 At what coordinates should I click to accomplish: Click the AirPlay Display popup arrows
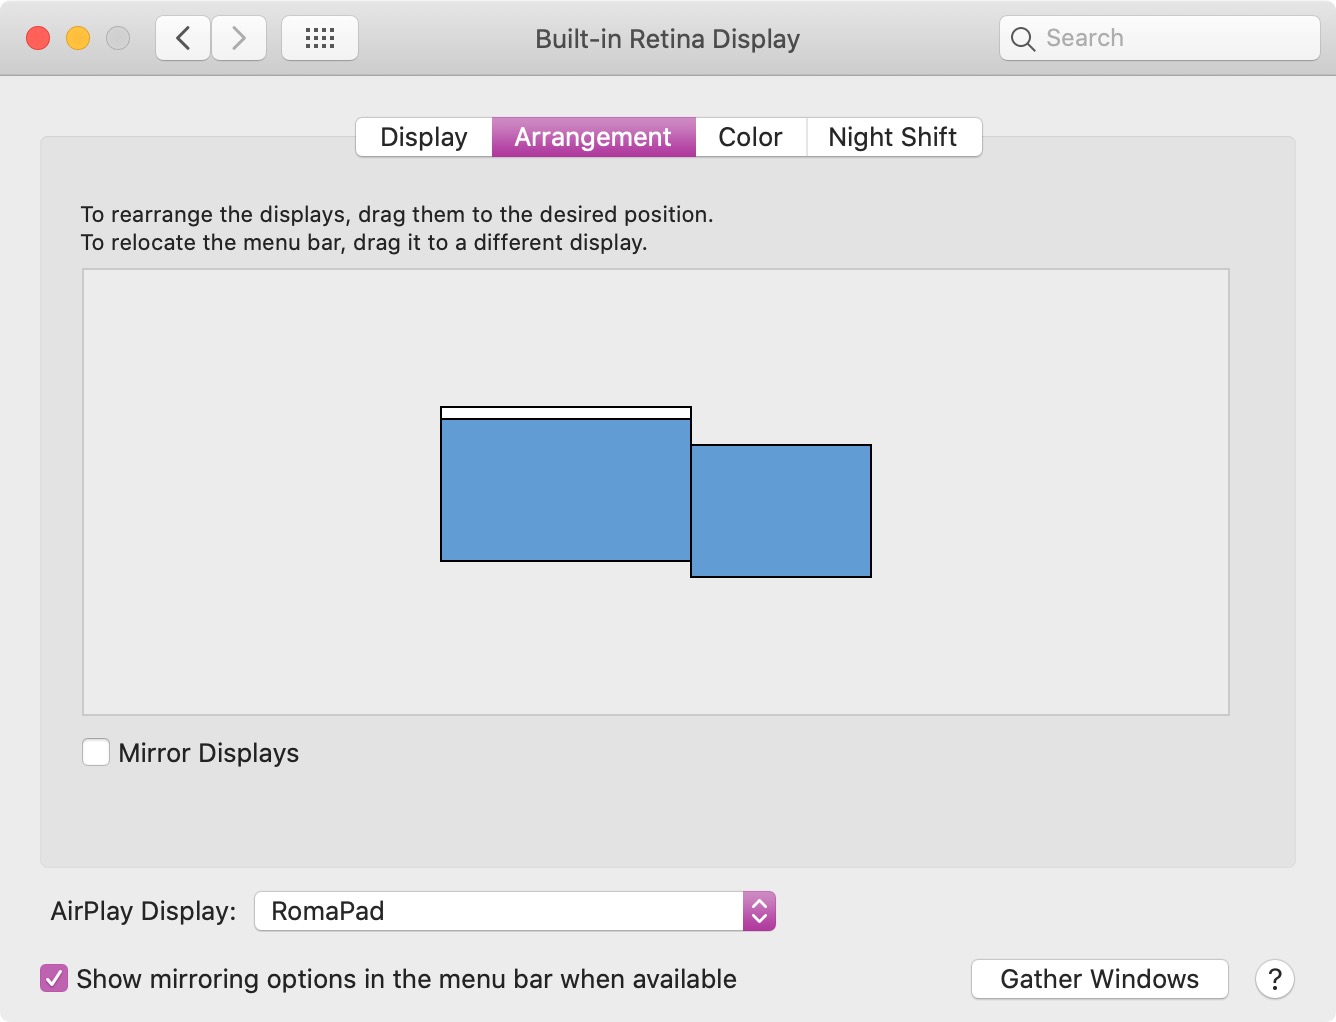click(759, 911)
